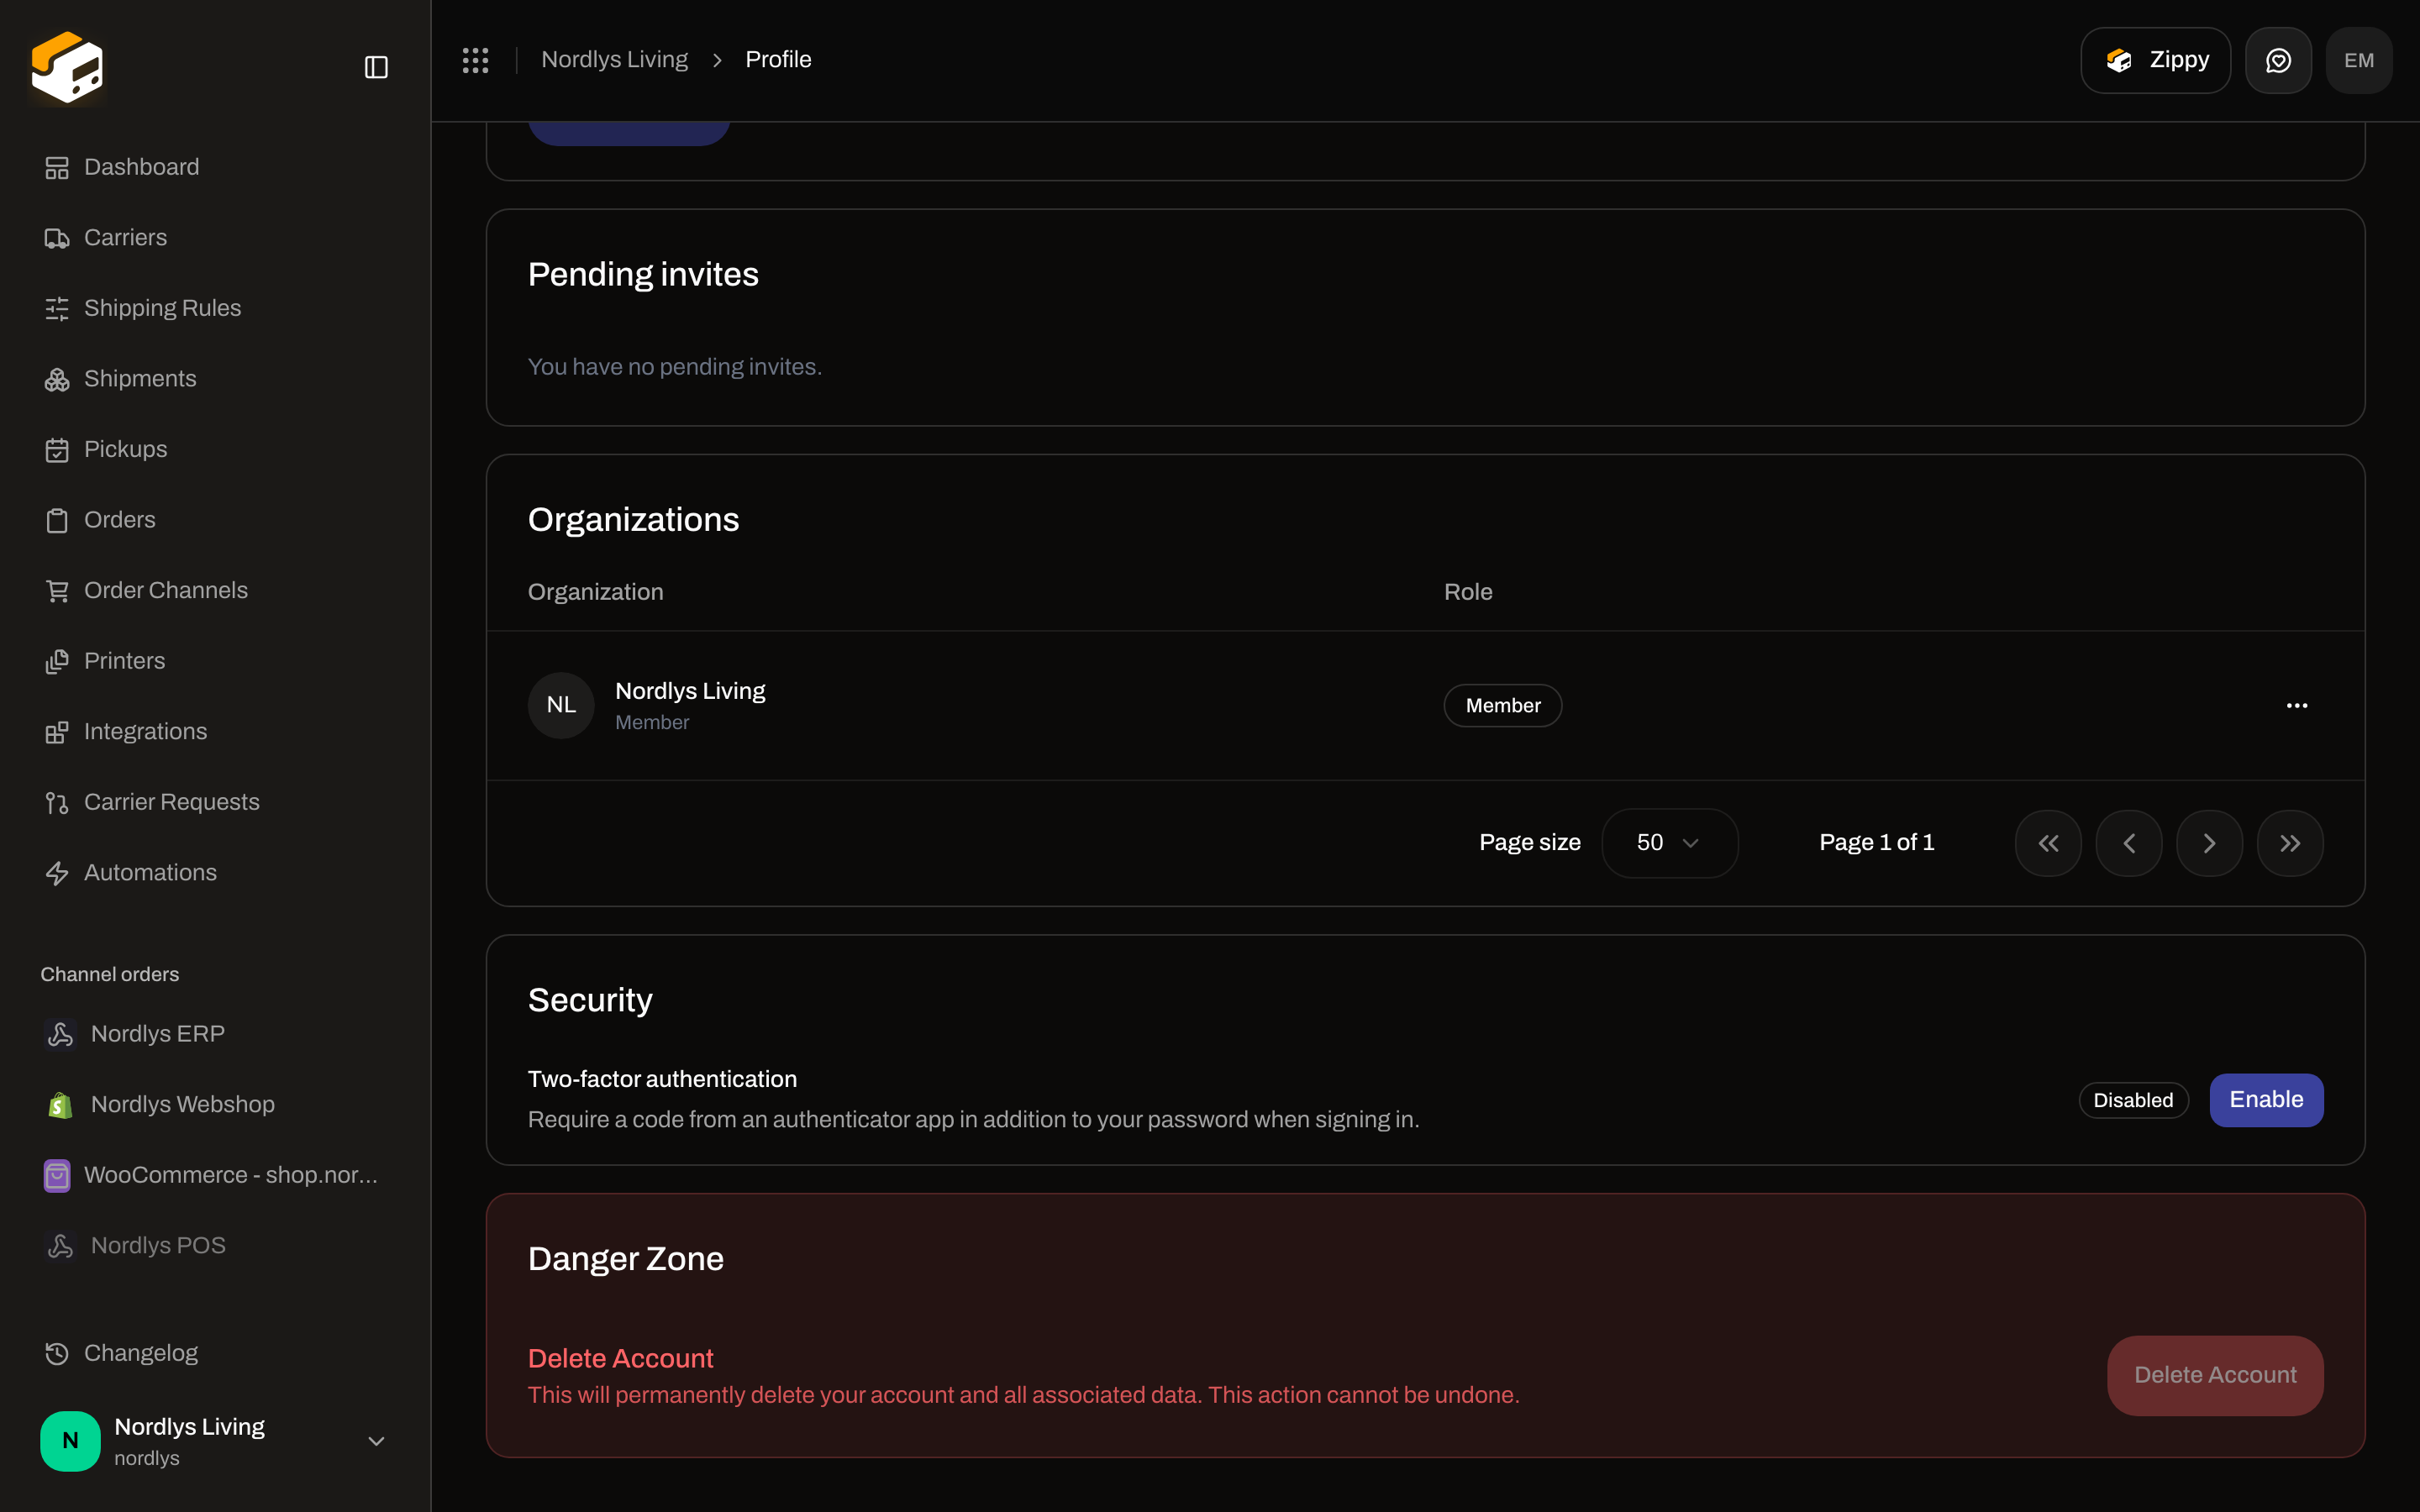Click the Orders clipboard icon
The height and width of the screenshot is (1512, 2420).
pyautogui.click(x=57, y=520)
